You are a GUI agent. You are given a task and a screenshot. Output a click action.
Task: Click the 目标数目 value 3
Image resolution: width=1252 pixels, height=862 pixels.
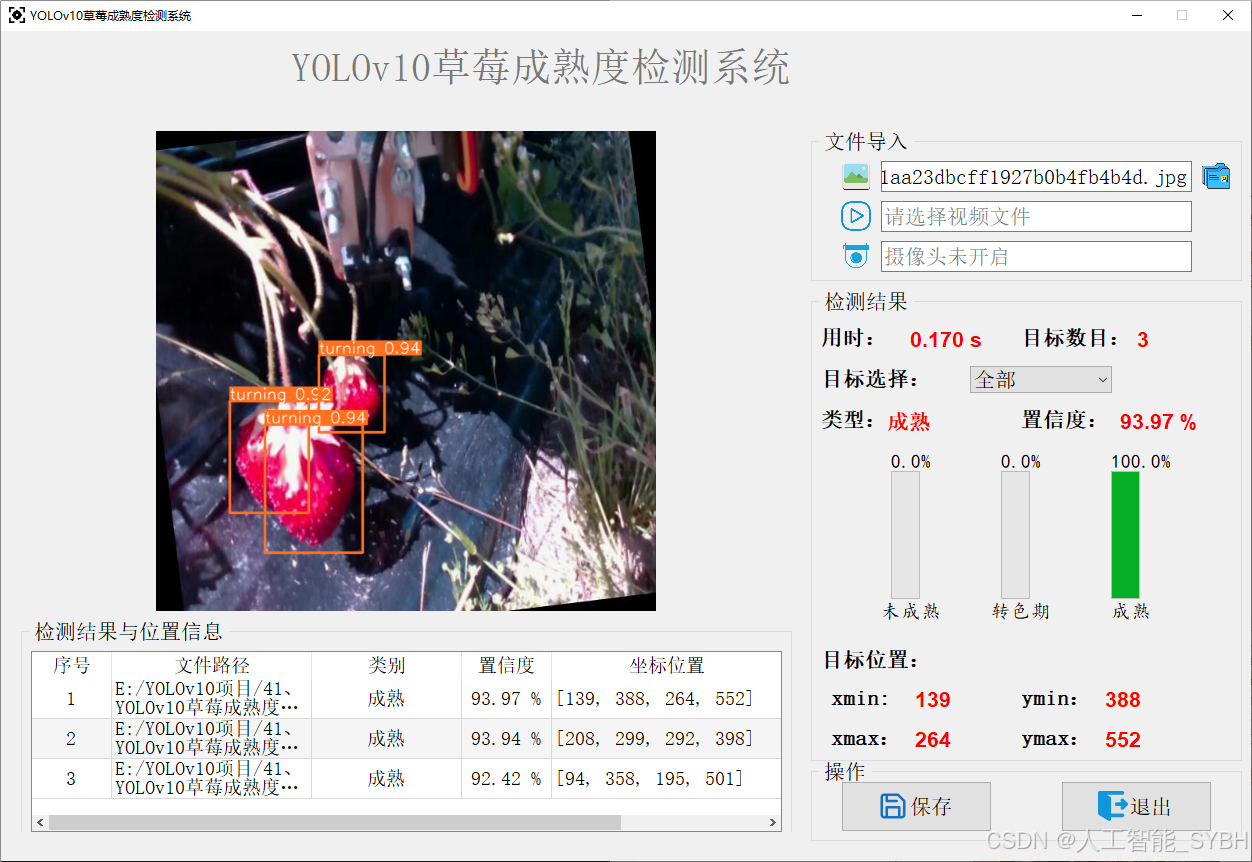(x=1142, y=340)
